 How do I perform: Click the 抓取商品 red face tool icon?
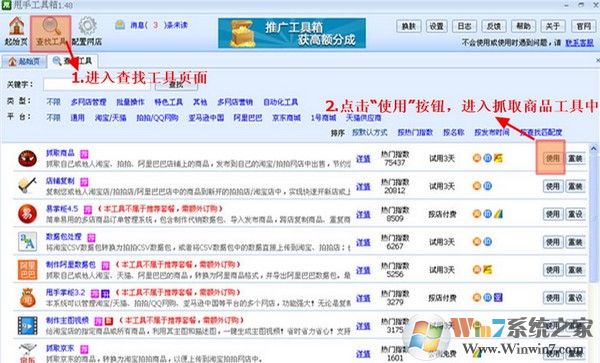coord(28,158)
